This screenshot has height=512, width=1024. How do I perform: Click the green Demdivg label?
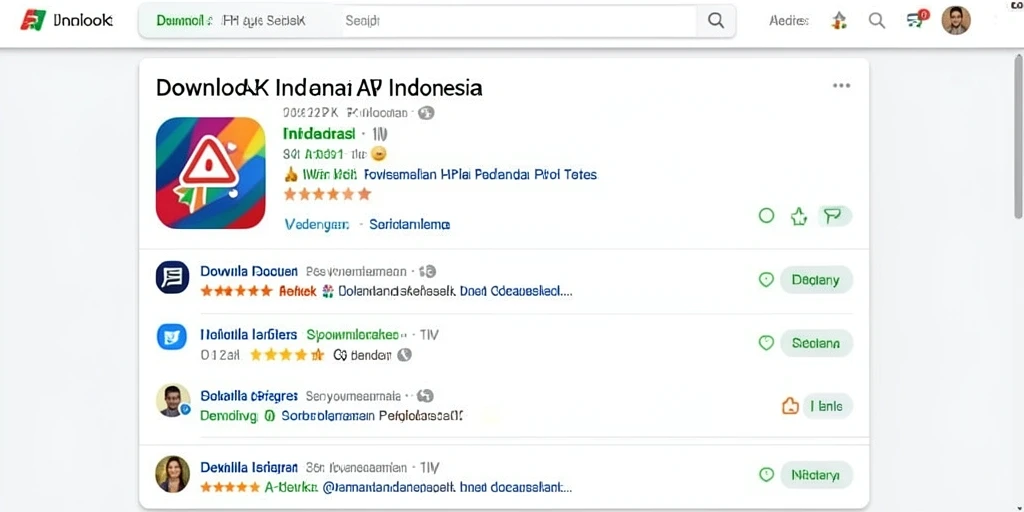229,415
